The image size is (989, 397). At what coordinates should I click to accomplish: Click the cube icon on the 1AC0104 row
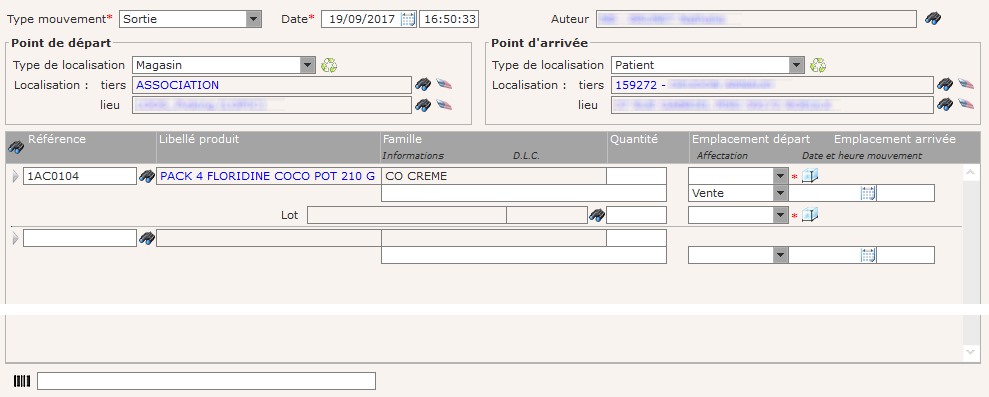(810, 176)
